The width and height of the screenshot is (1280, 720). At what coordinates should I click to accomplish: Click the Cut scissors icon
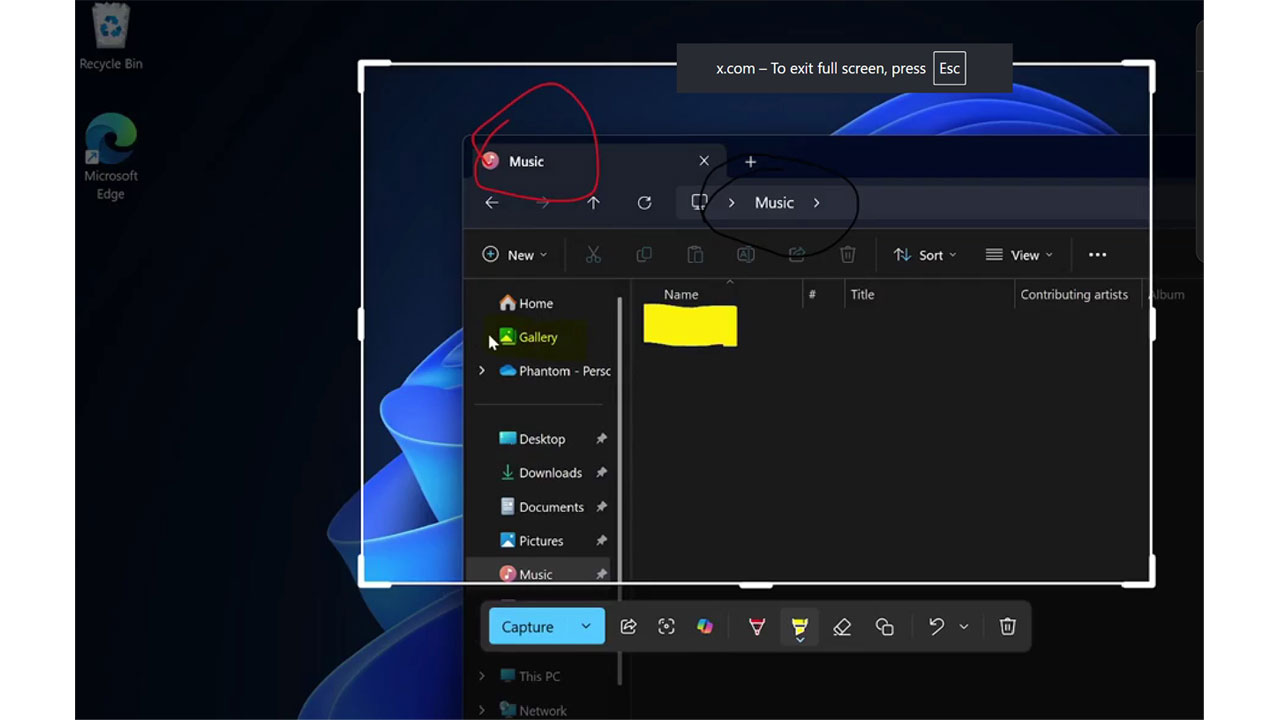pos(593,255)
